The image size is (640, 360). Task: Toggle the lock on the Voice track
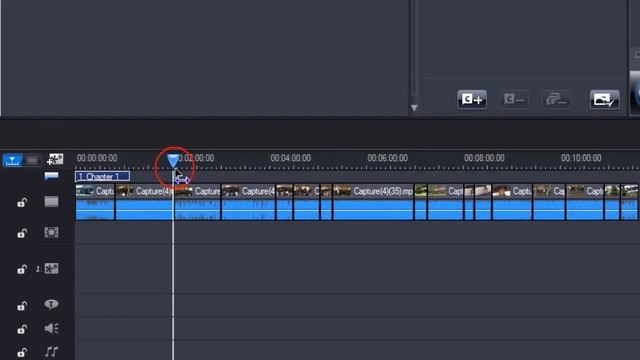(x=22, y=329)
